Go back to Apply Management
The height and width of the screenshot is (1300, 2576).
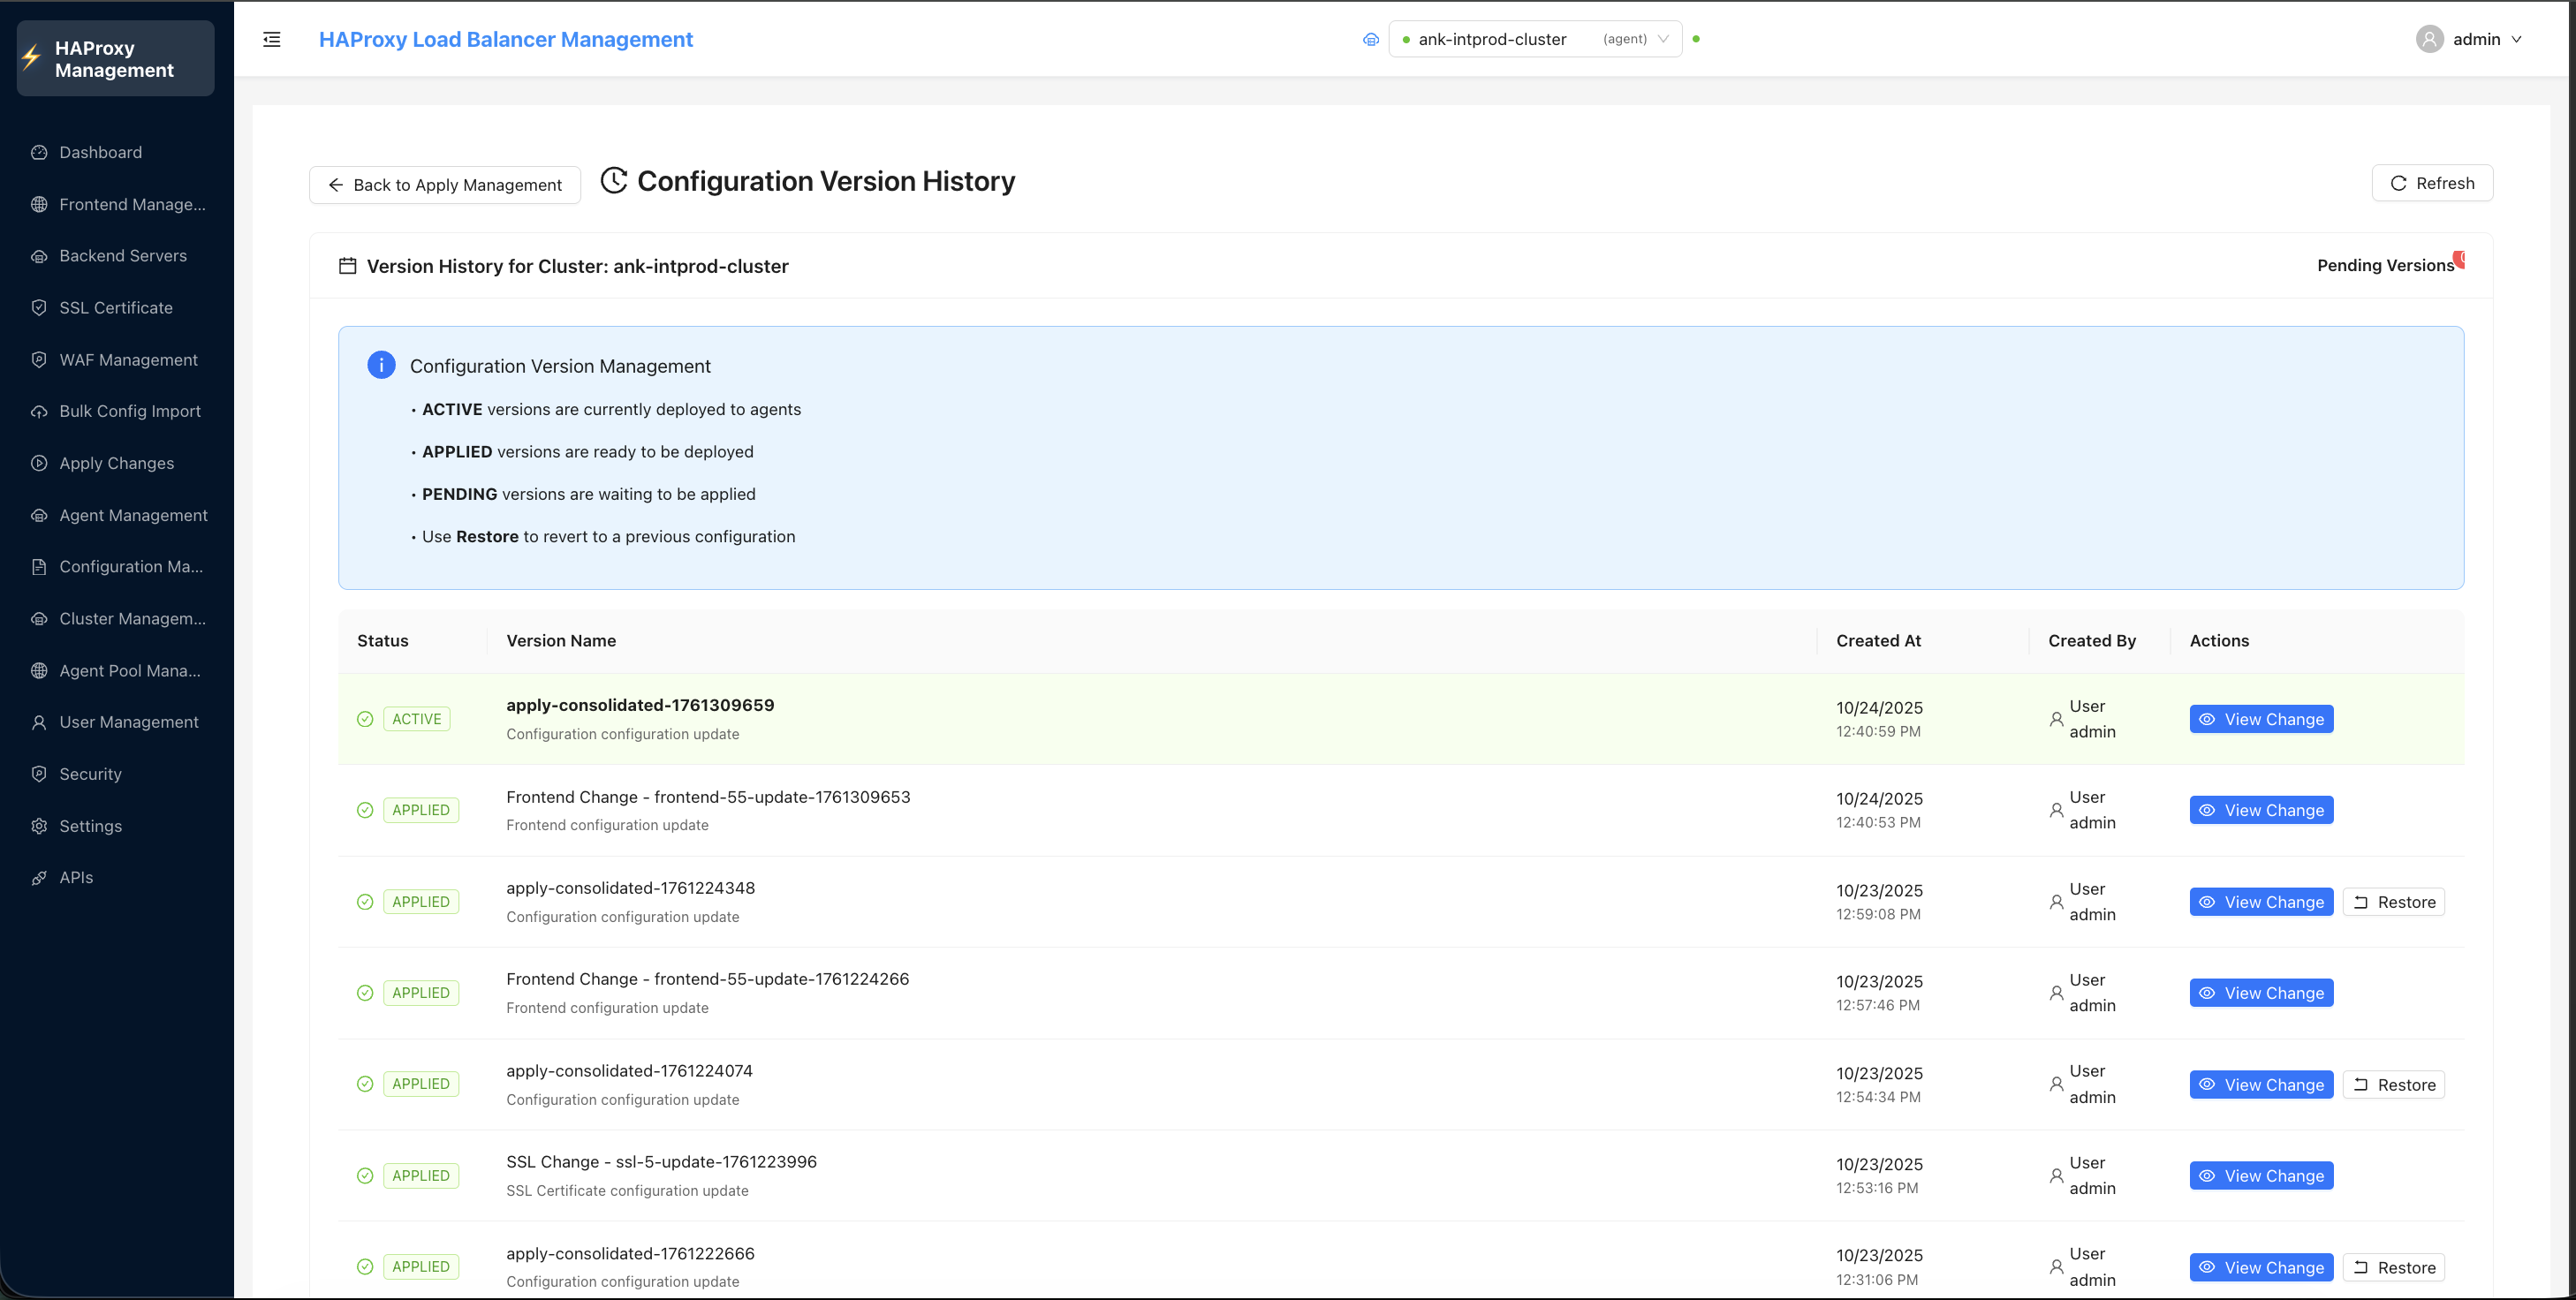tap(445, 185)
